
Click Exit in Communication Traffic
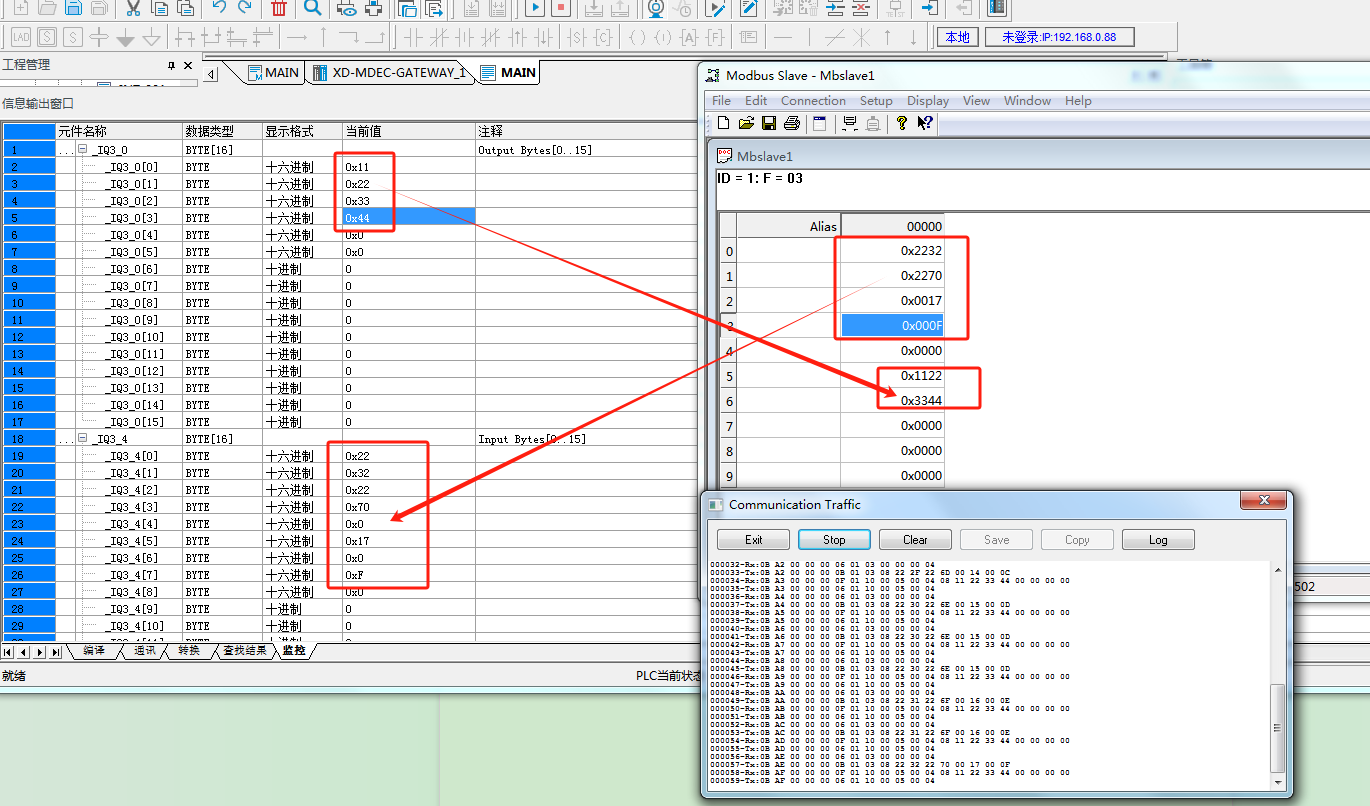[x=754, y=540]
